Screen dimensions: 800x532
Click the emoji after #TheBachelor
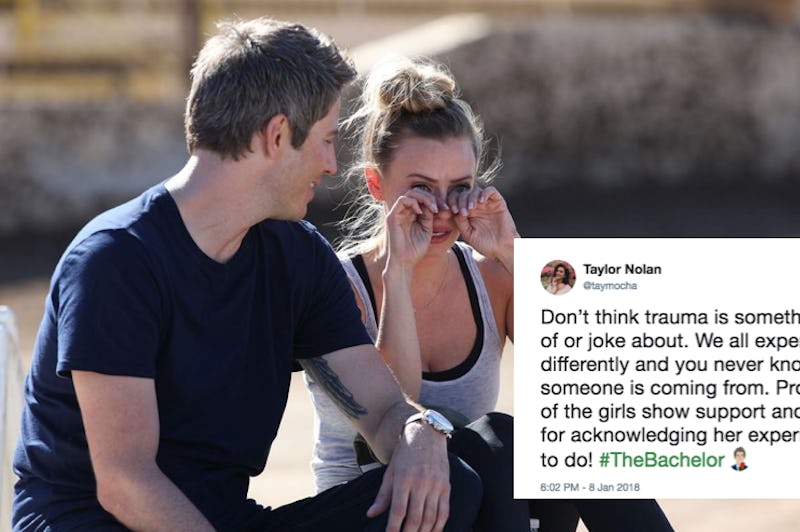[x=739, y=459]
